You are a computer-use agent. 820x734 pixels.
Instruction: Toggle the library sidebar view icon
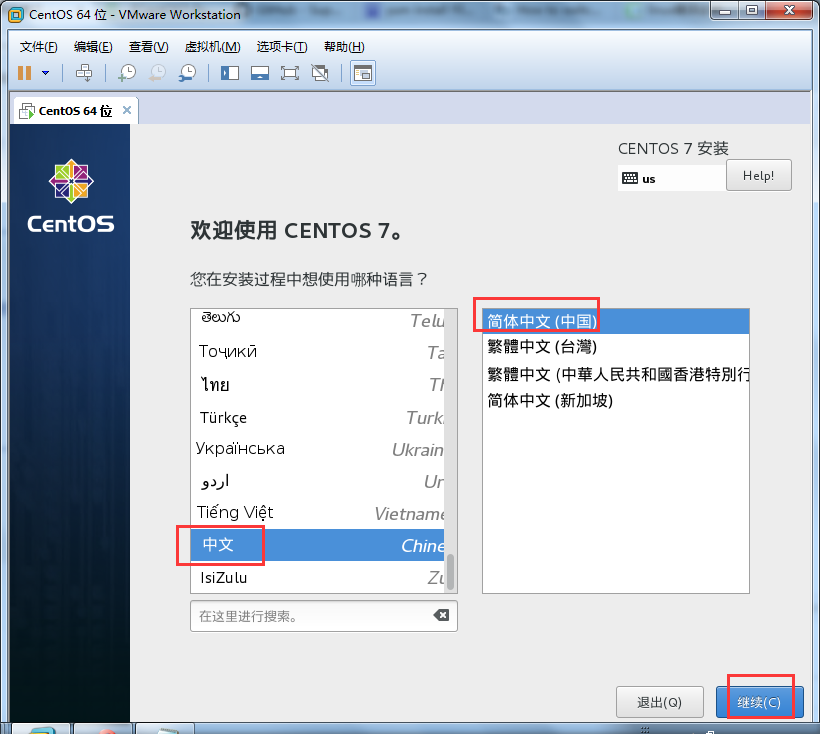(x=230, y=73)
